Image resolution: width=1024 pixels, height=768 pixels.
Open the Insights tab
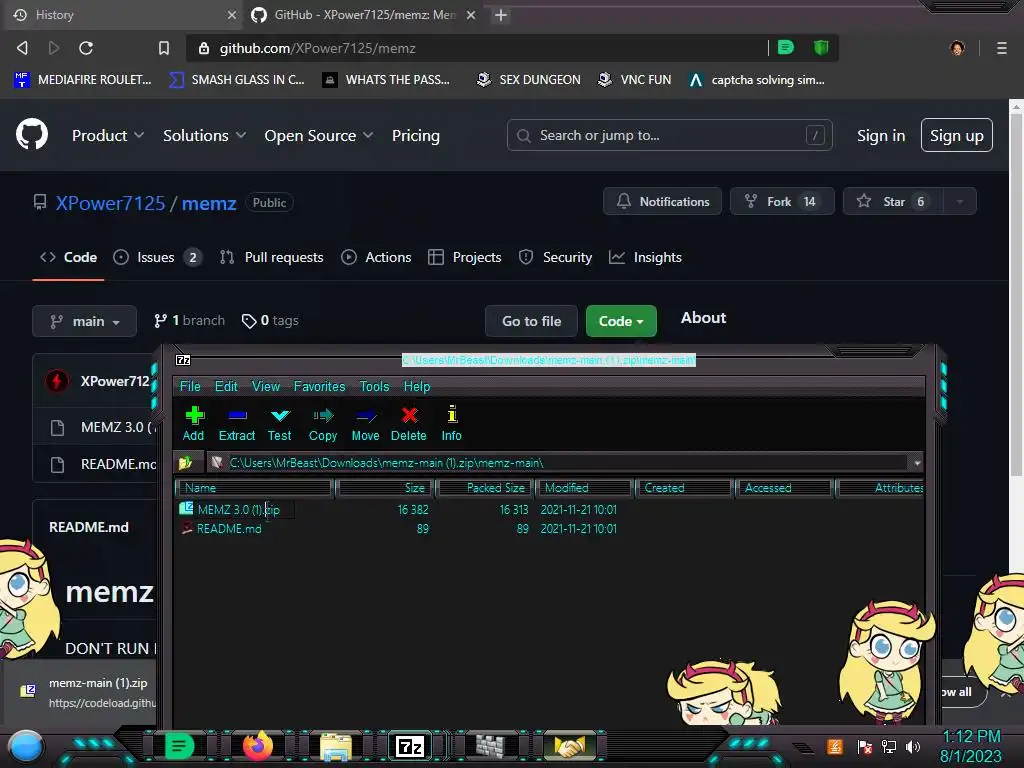645,257
